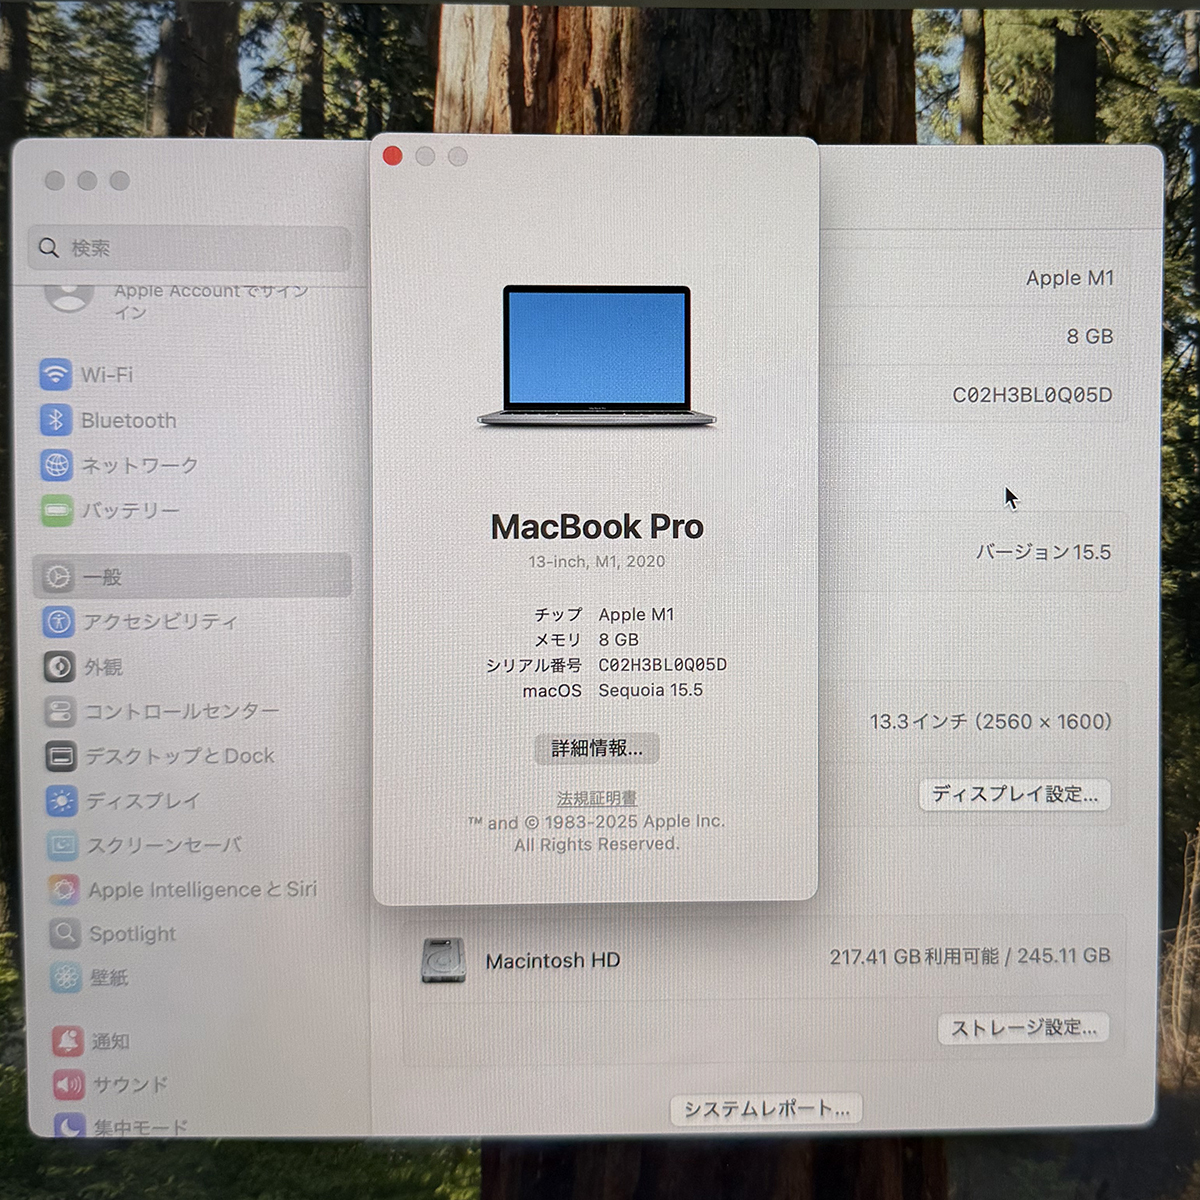The width and height of the screenshot is (1200, 1200).
Task: Click the ディスプレイ設定... button
Action: click(1014, 795)
